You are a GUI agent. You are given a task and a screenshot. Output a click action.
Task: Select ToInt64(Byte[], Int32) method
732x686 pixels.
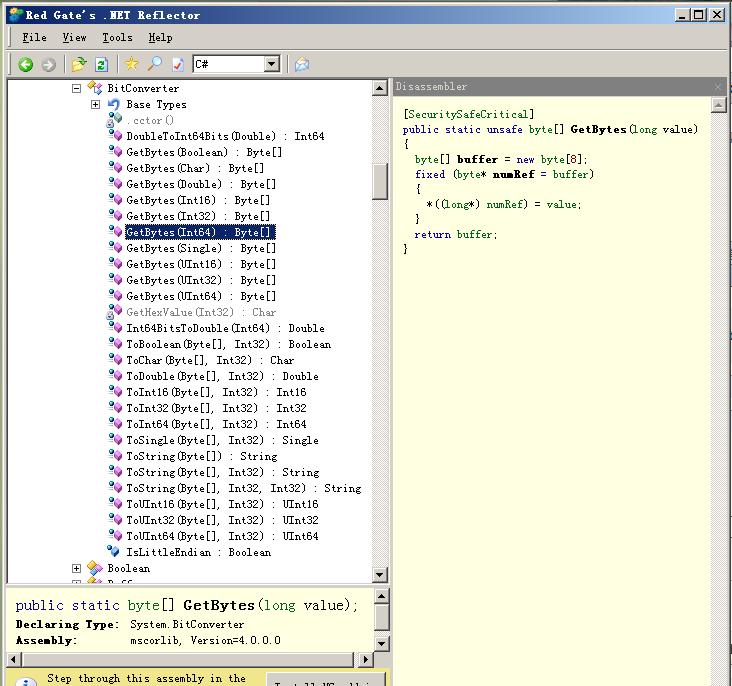coord(216,424)
